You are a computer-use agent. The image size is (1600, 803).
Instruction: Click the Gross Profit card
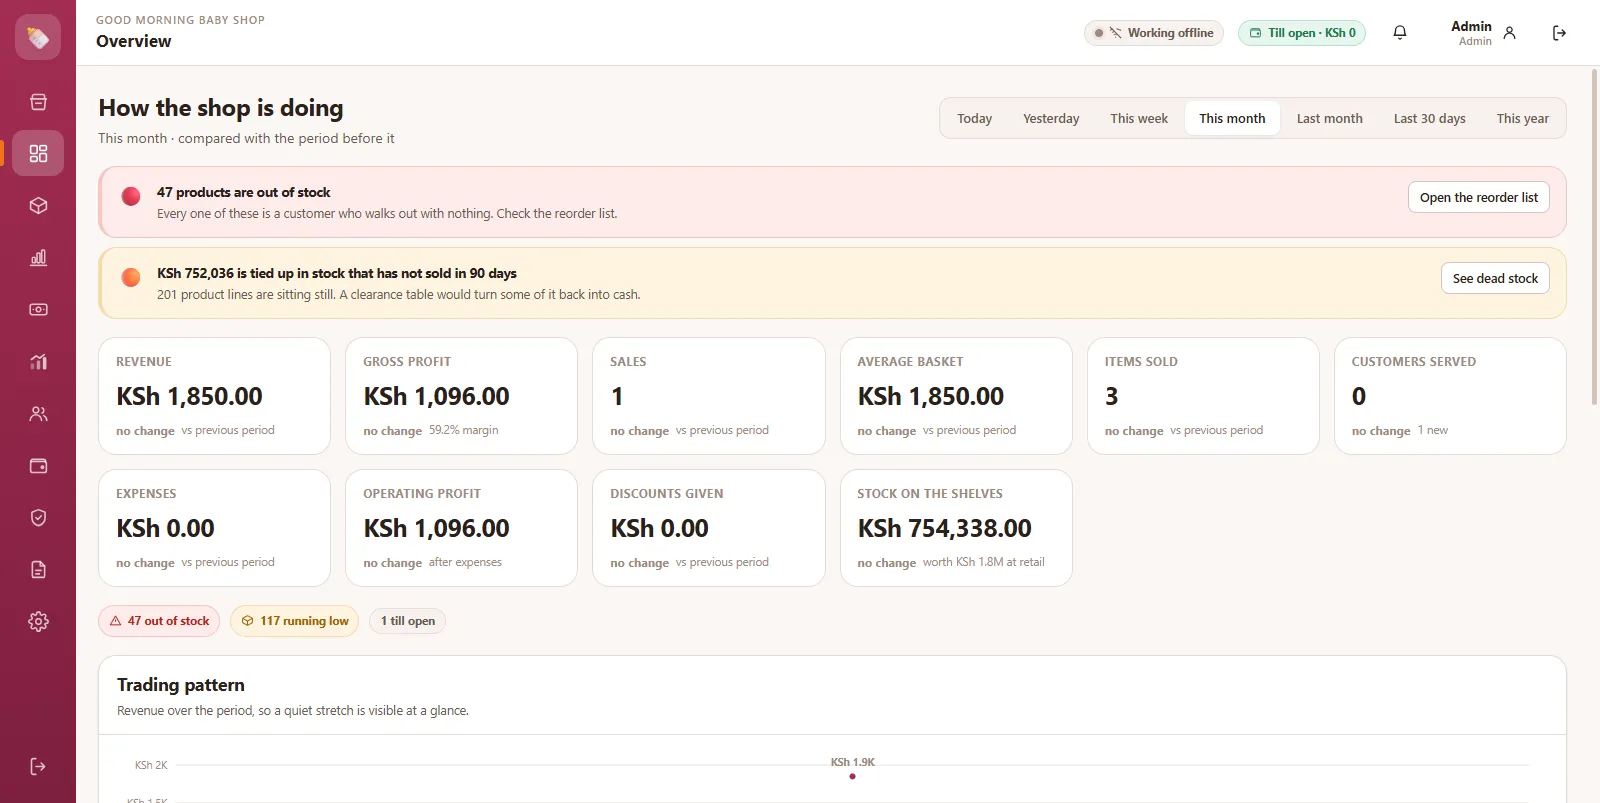click(461, 396)
